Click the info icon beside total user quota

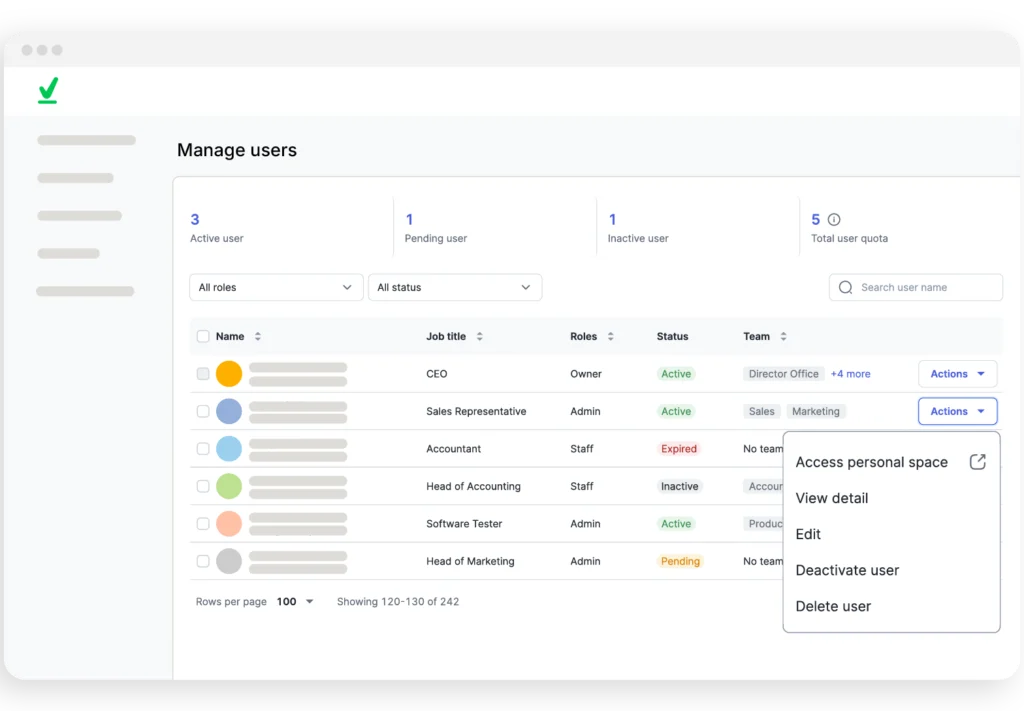point(834,219)
